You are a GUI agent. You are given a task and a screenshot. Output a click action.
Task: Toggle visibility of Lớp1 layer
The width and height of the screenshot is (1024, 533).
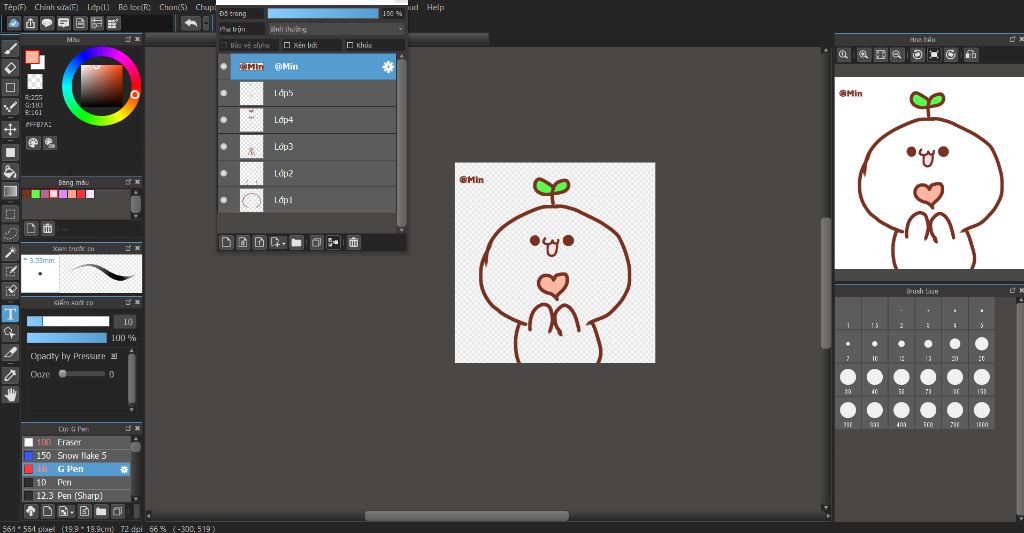click(224, 200)
